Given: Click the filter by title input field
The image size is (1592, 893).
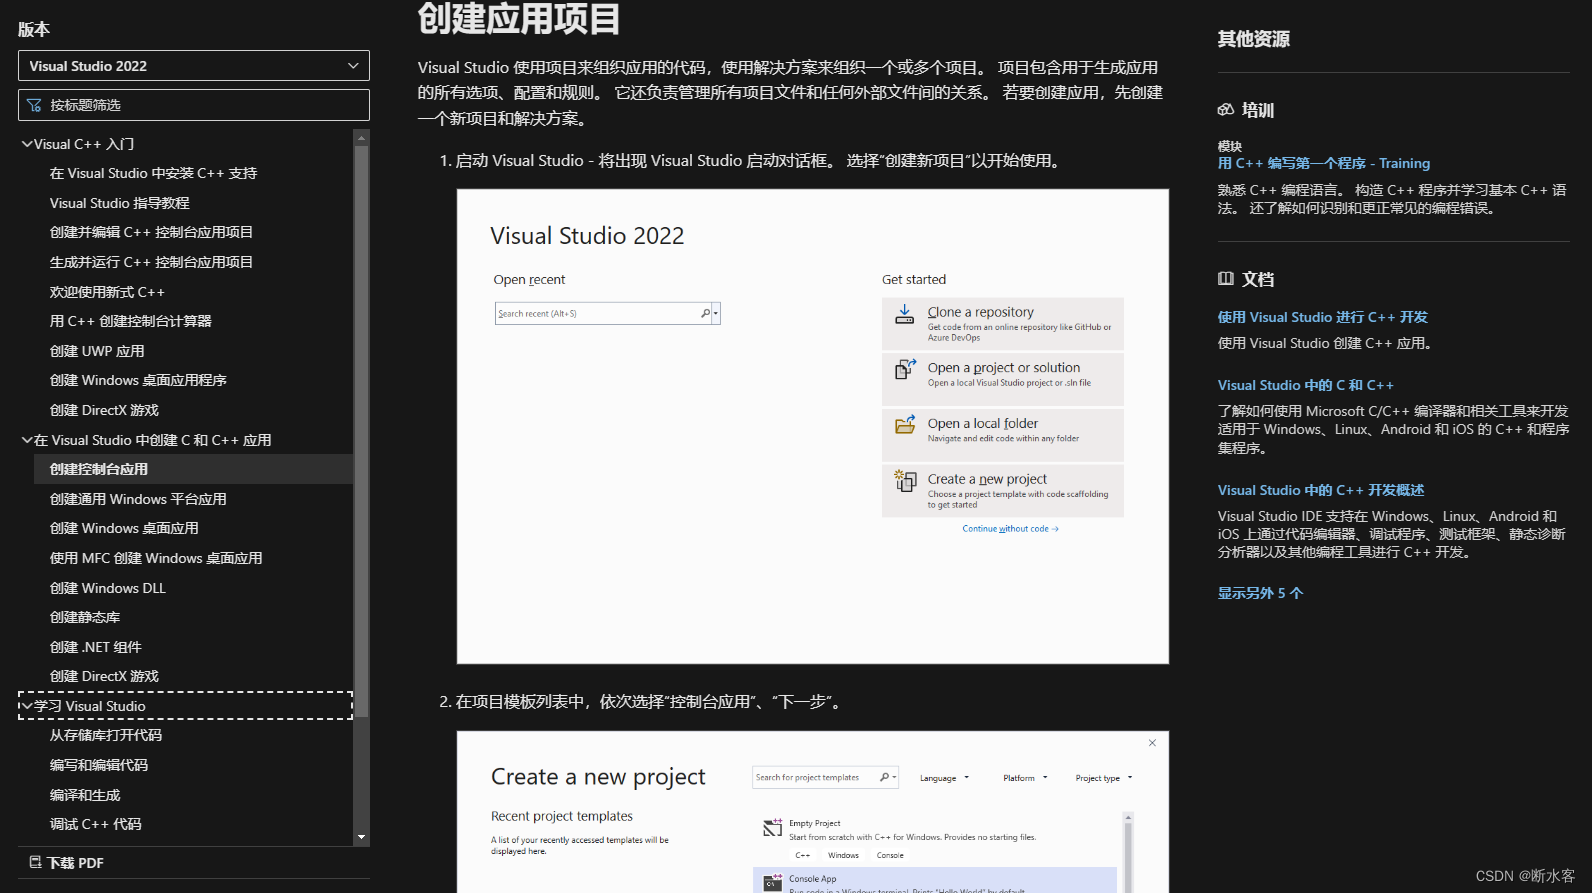Looking at the screenshot, I should [x=193, y=105].
